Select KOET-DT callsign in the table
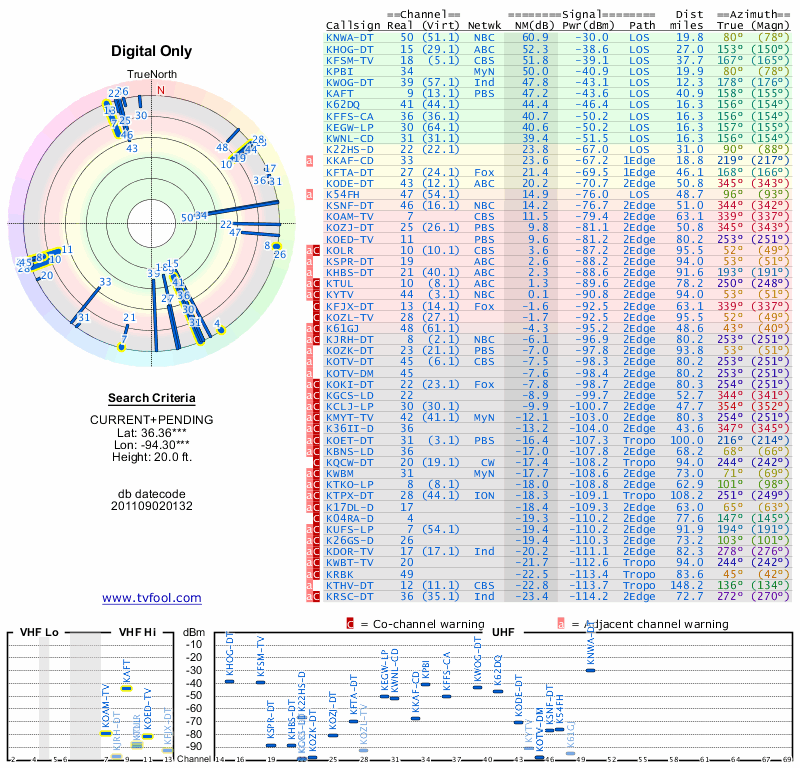The height and width of the screenshot is (768, 800). tap(349, 440)
